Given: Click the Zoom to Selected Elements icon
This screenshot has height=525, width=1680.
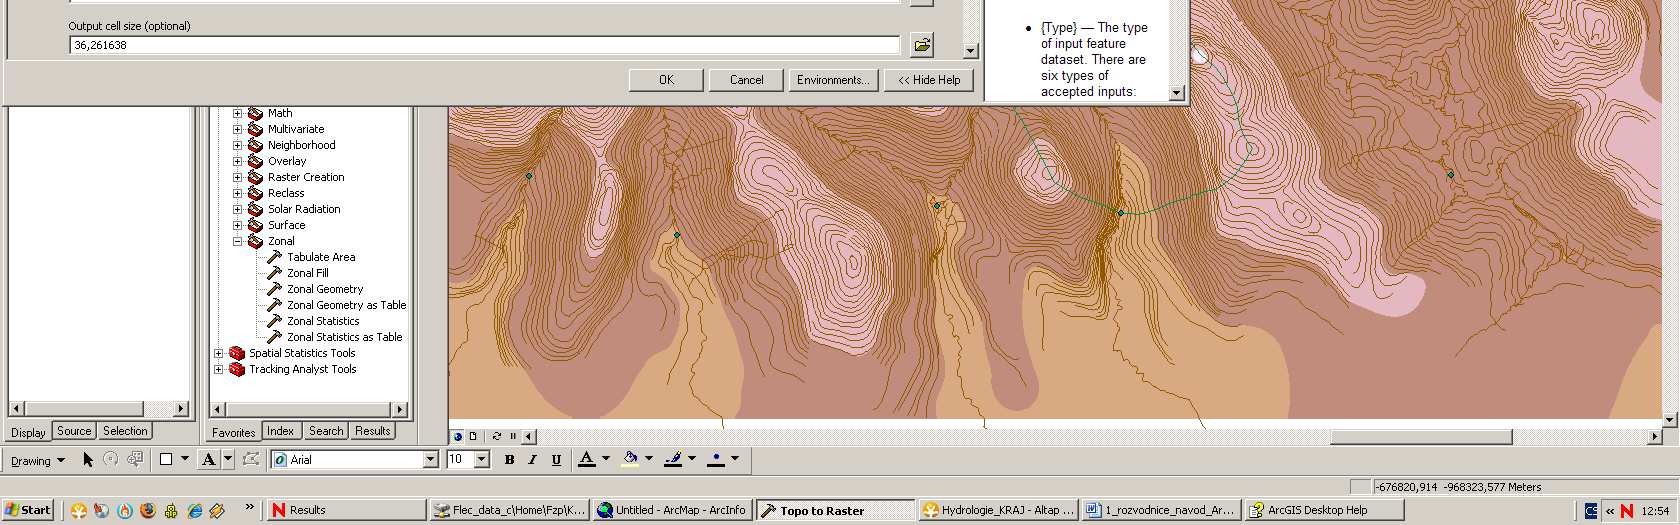Looking at the screenshot, I should coord(134,459).
